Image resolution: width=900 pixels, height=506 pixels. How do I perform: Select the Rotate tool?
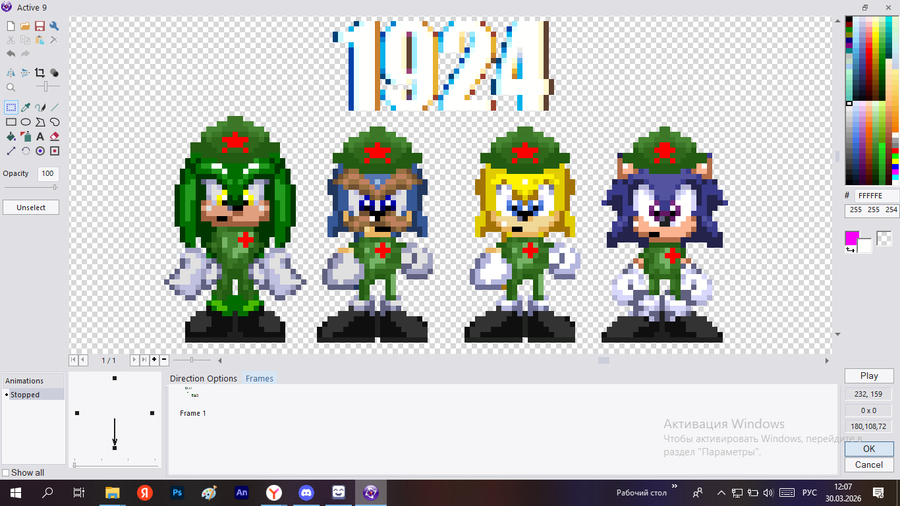[x=26, y=151]
